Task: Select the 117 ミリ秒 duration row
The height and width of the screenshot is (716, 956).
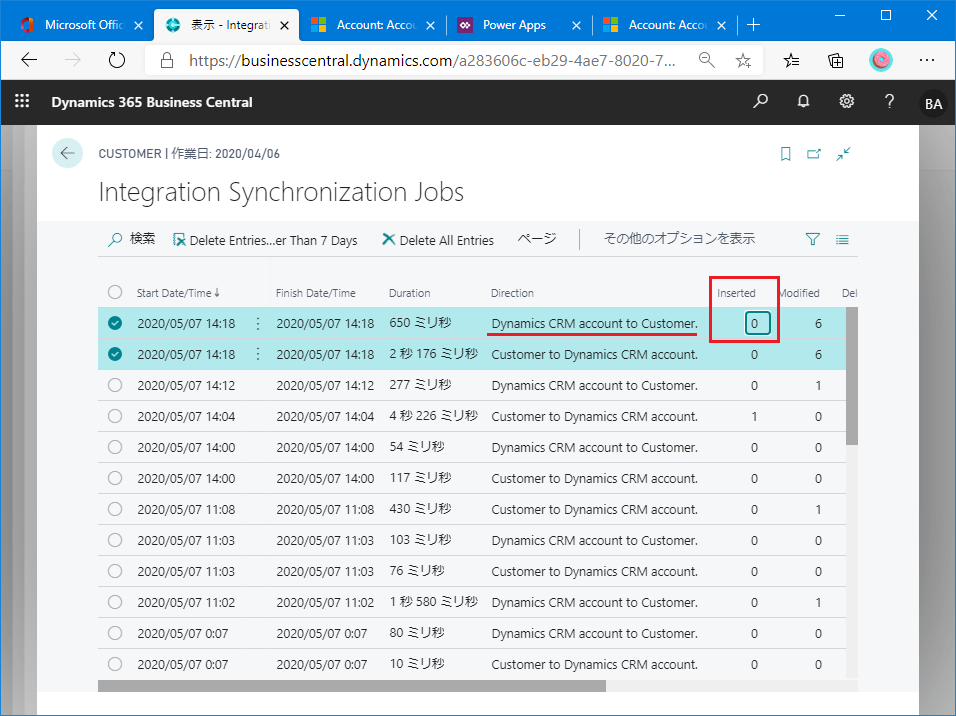Action: (115, 478)
